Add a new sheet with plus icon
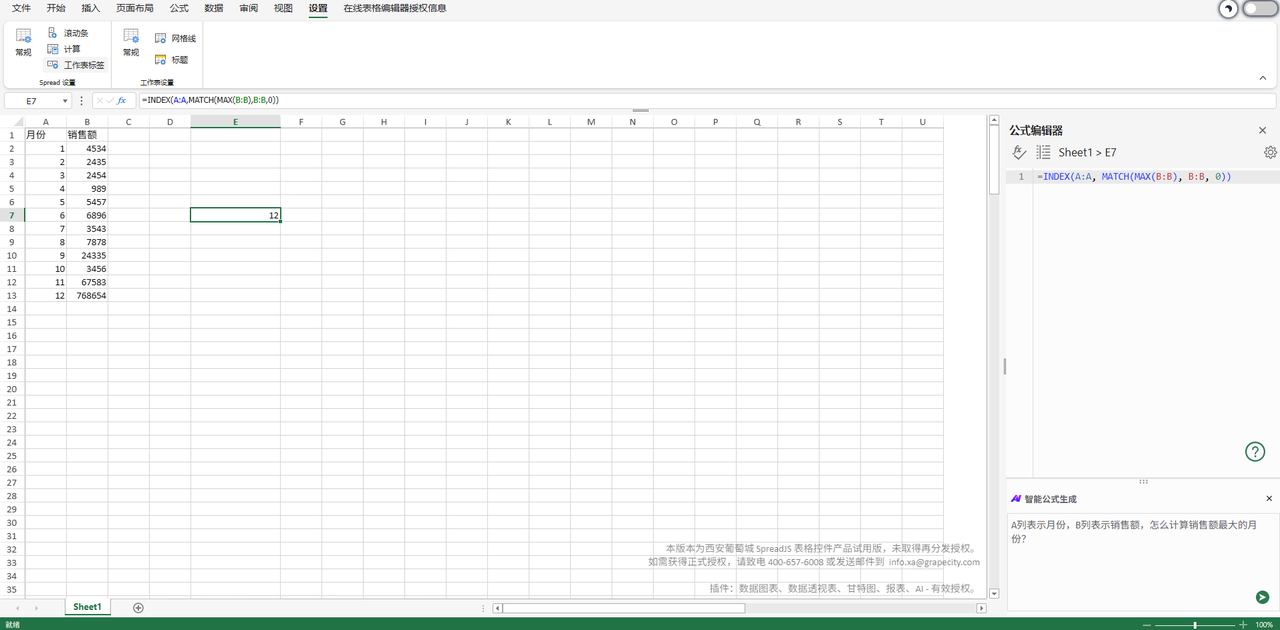The height and width of the screenshot is (630, 1280). tap(138, 608)
